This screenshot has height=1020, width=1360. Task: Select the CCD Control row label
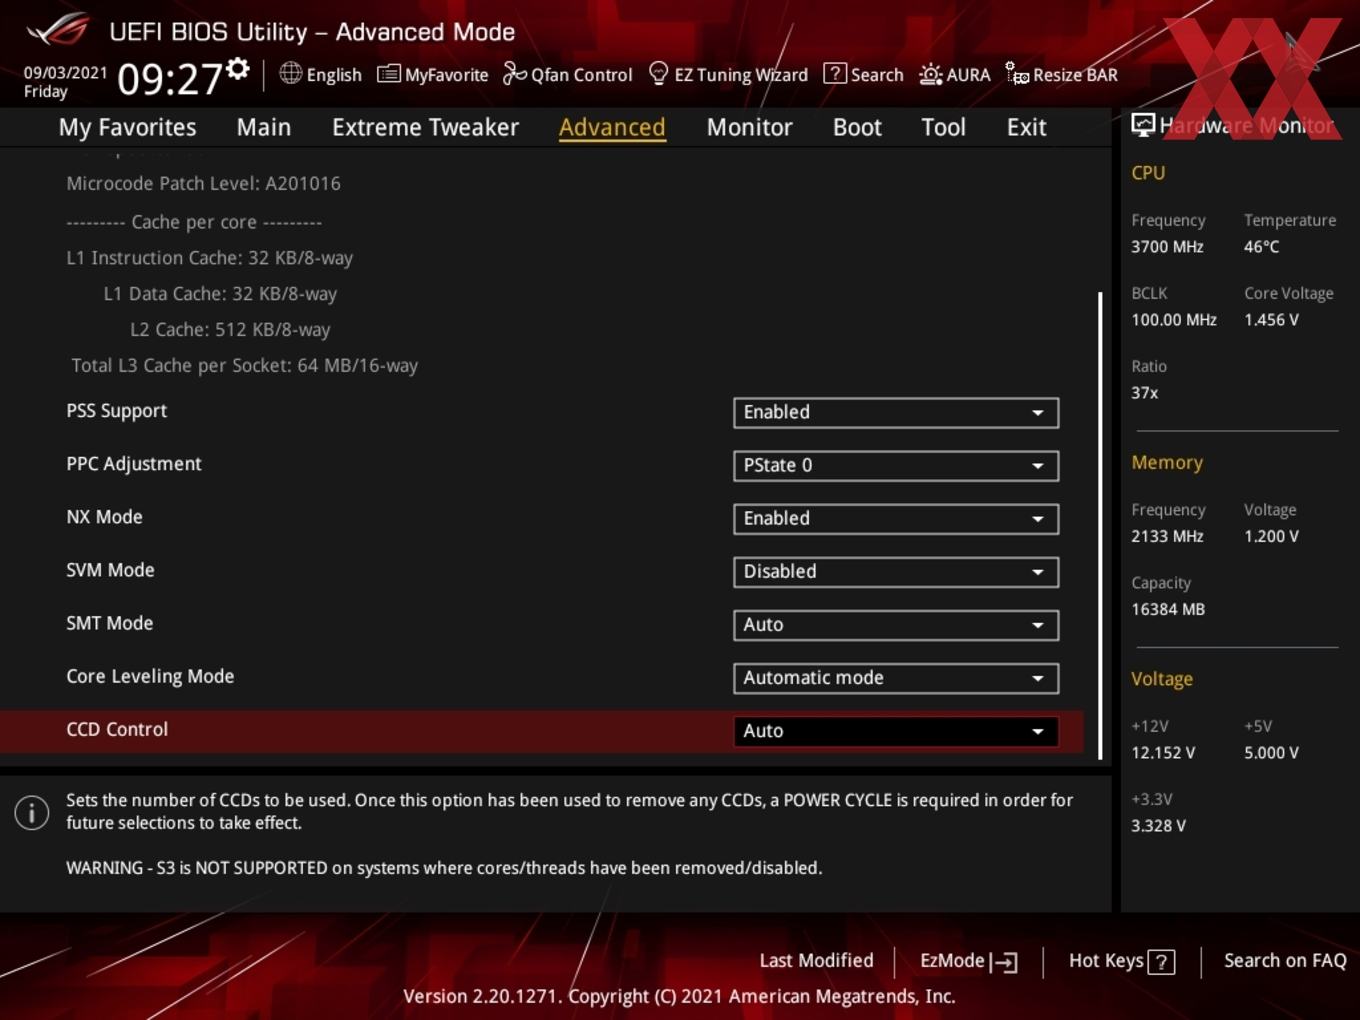pyautogui.click(x=117, y=729)
